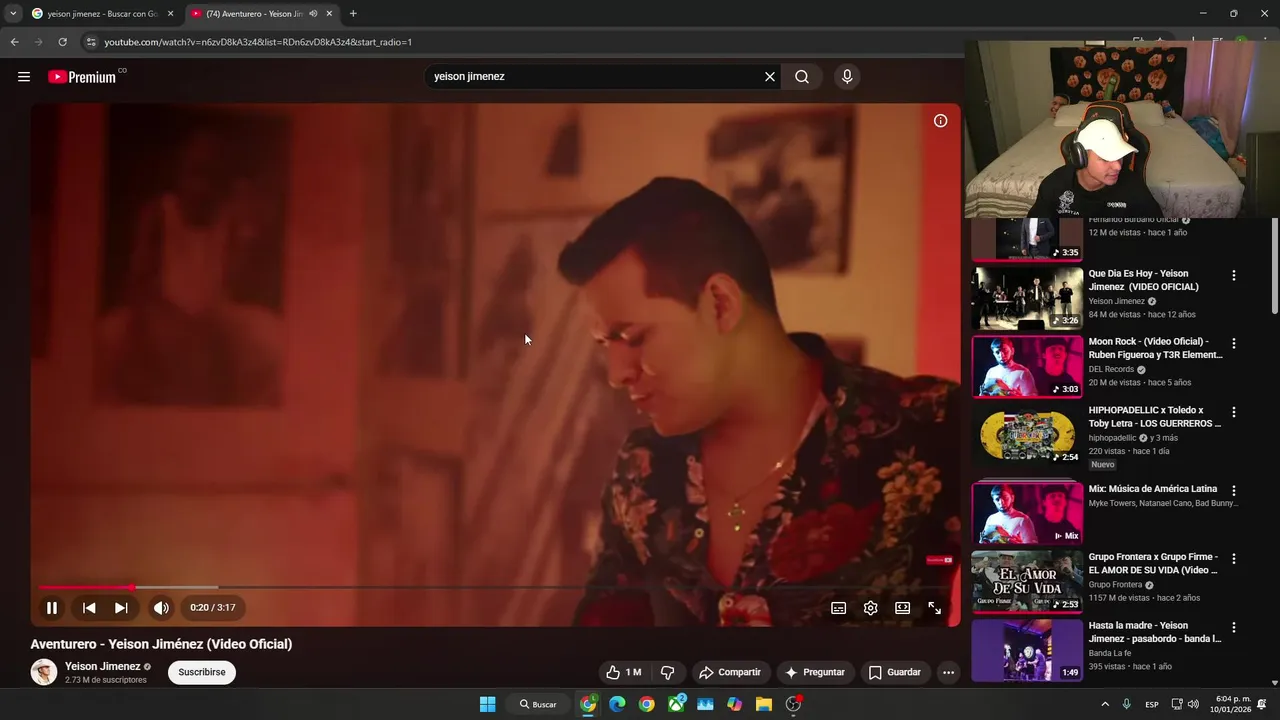Viewport: 1280px width, 720px height.
Task: Open Microsoft Edge from taskbar
Action: 617,704
